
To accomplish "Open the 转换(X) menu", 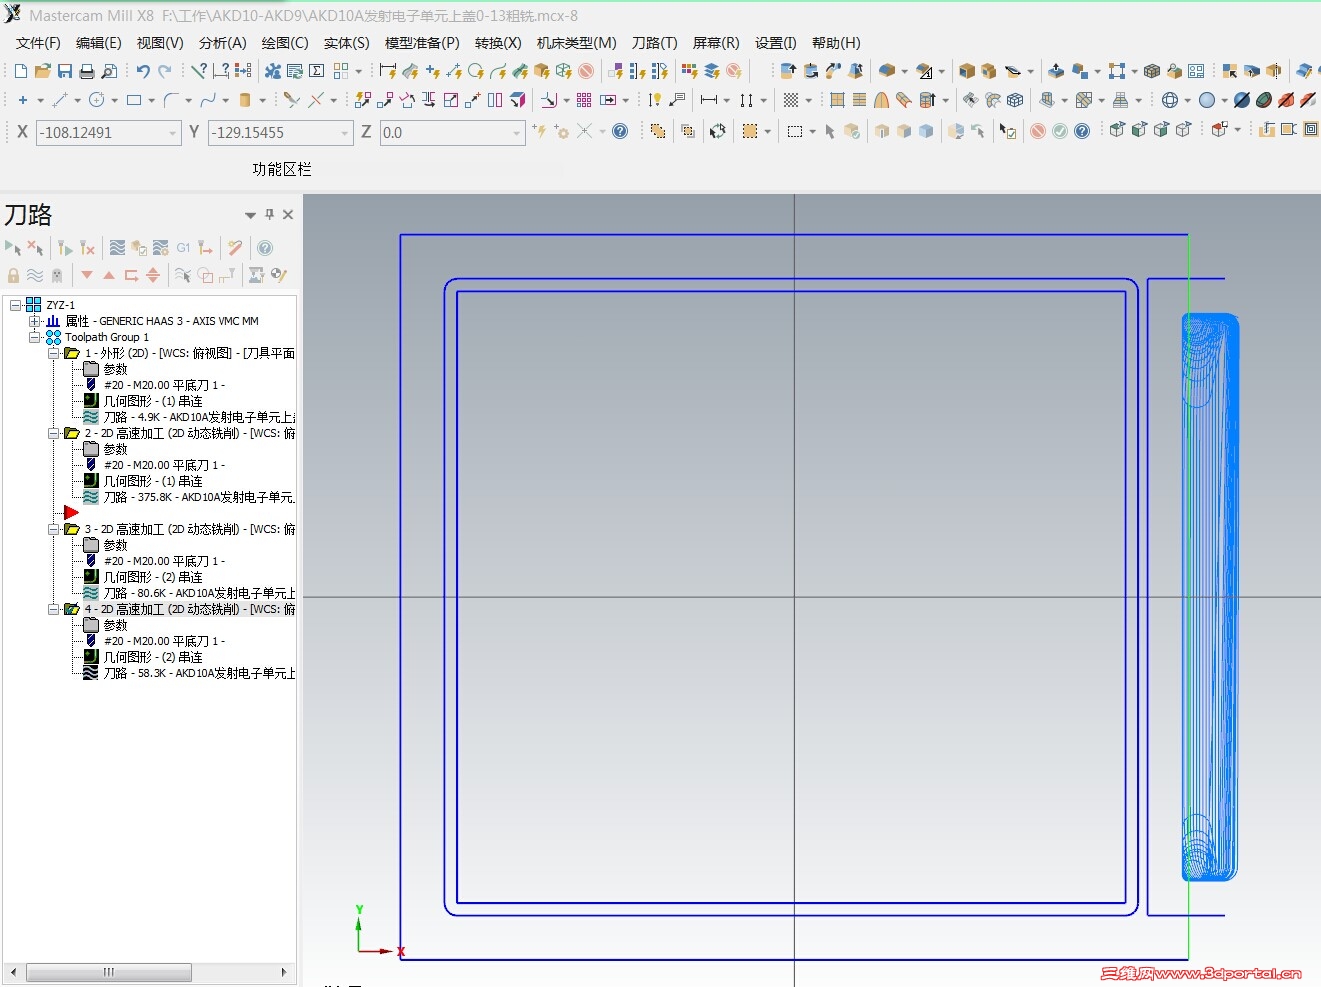I will pyautogui.click(x=498, y=43).
